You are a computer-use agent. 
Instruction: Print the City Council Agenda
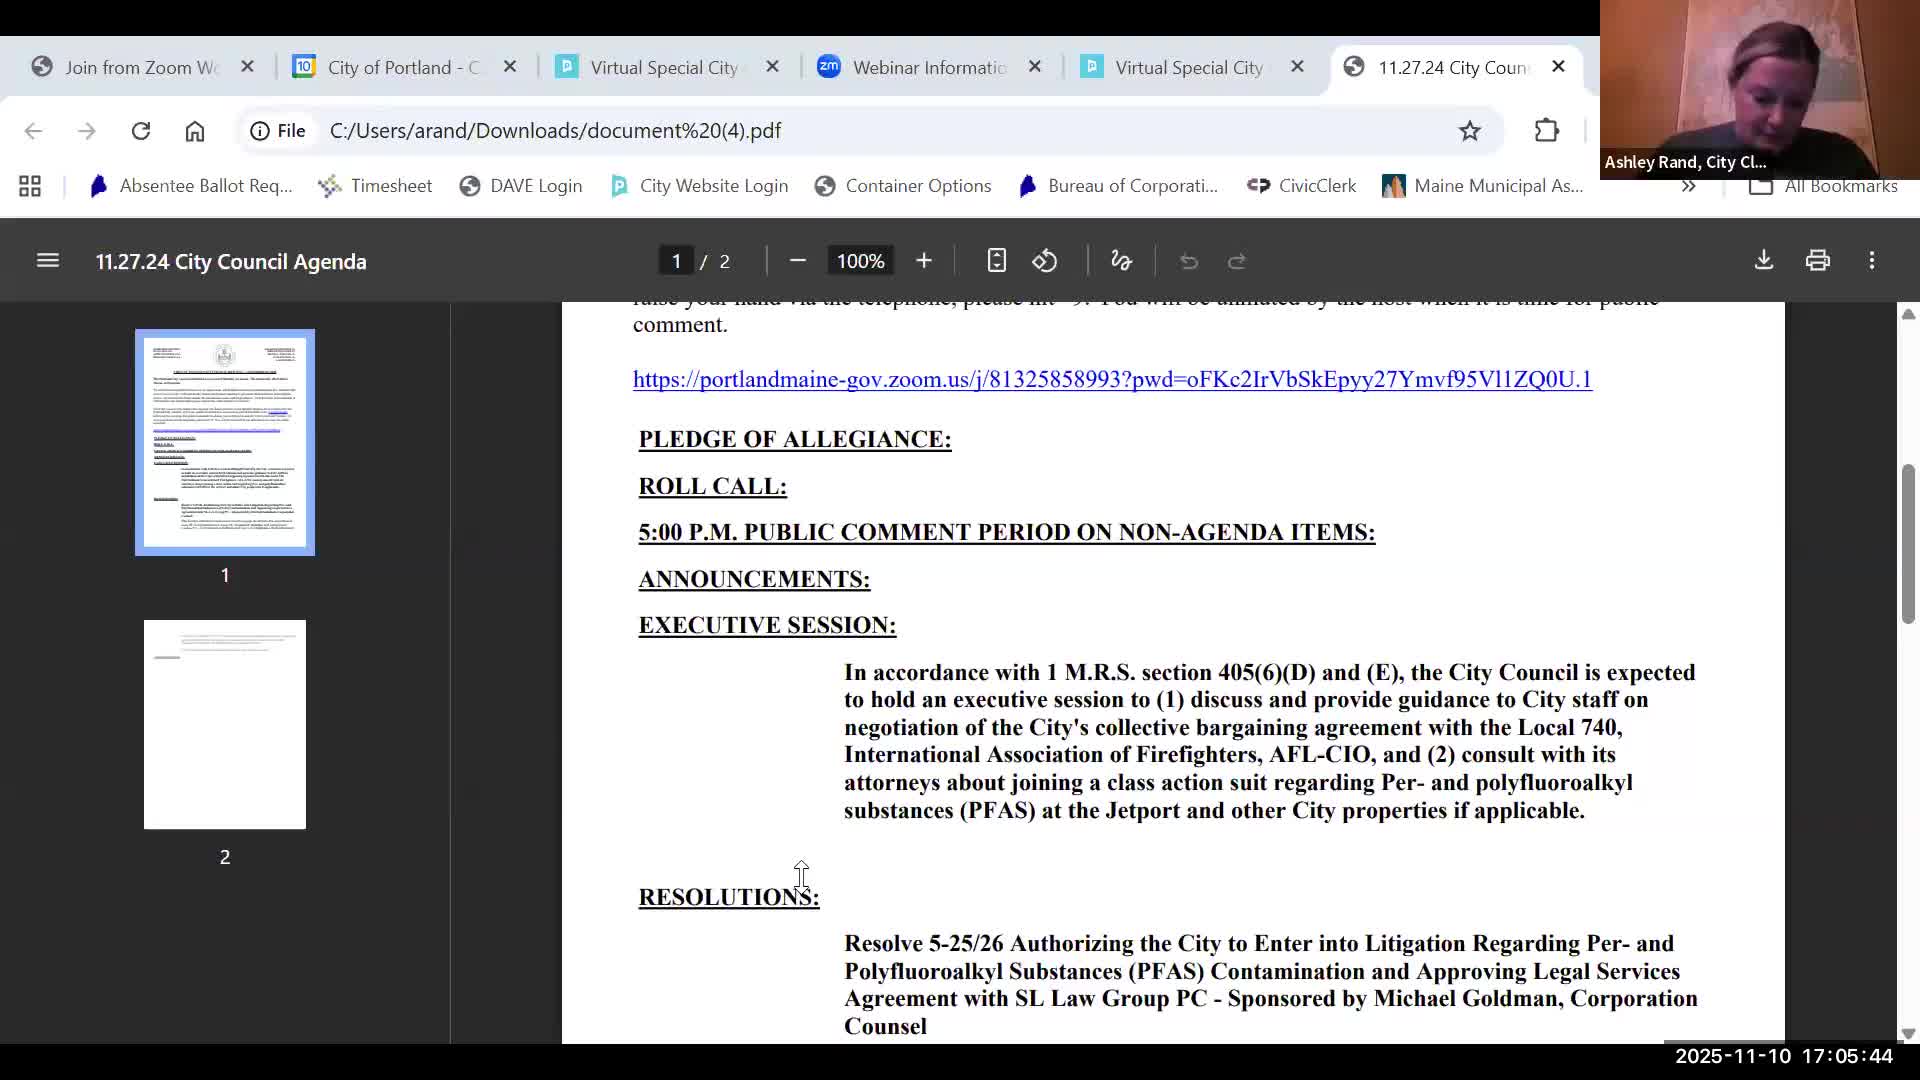pyautogui.click(x=1817, y=261)
